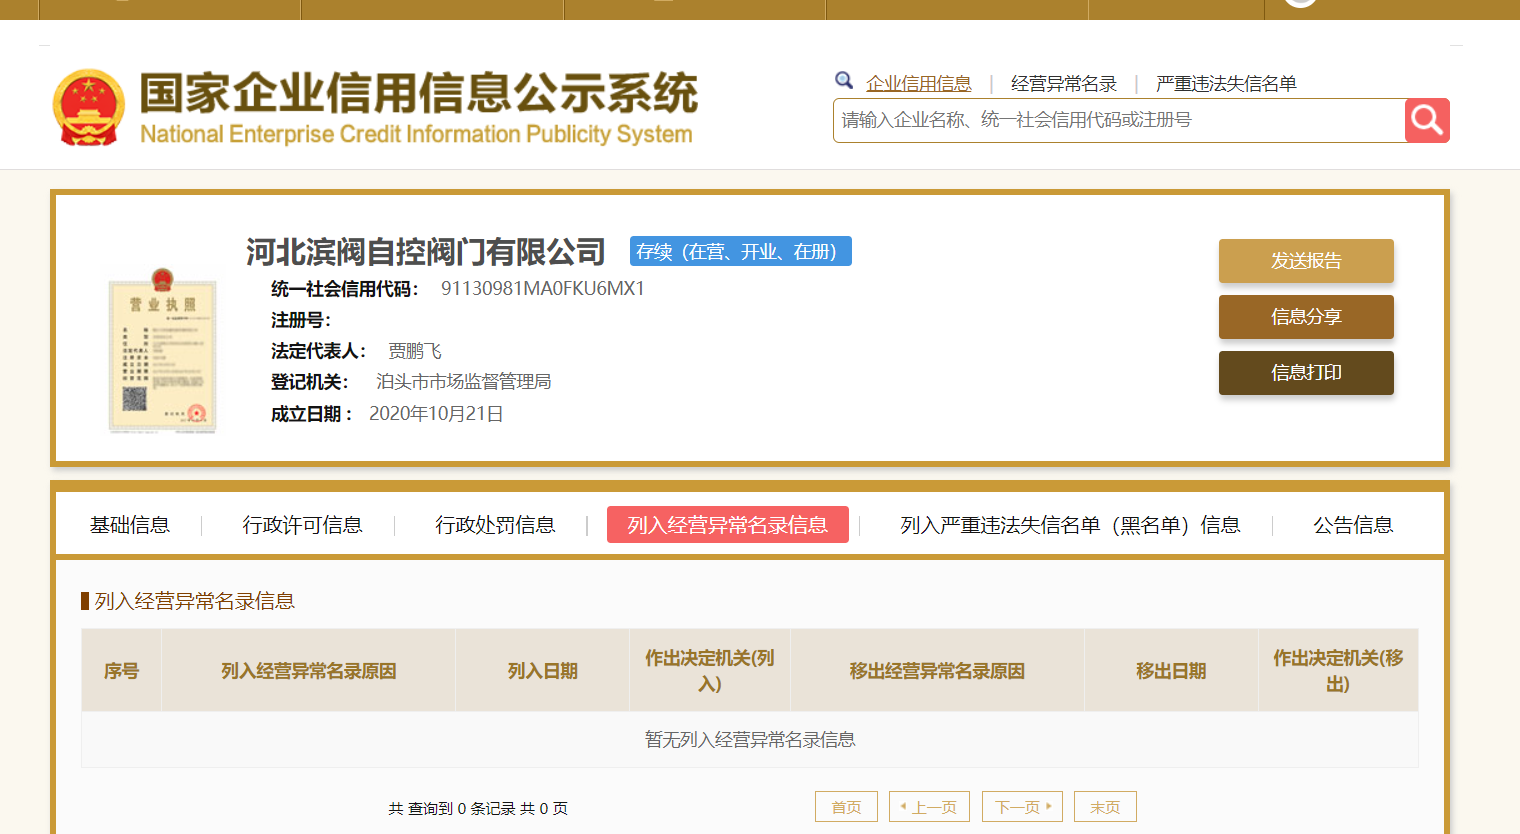Open the 行政处罚信息 tab
This screenshot has width=1520, height=834.
(x=495, y=525)
